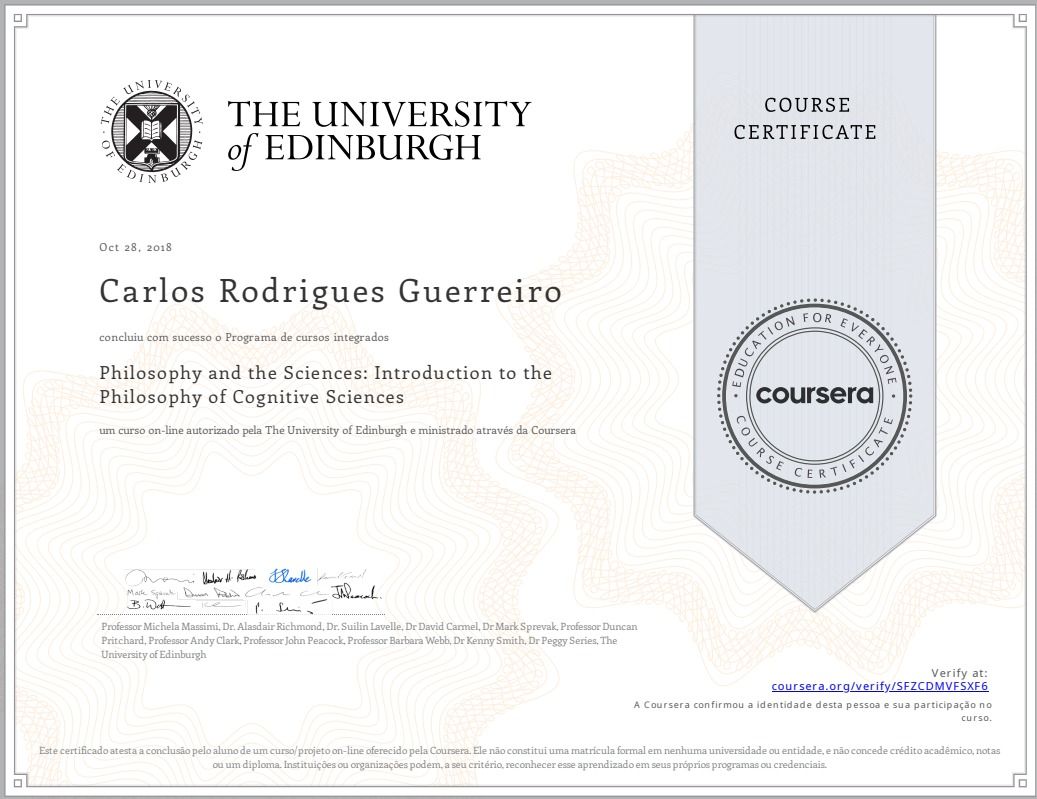1037x799 pixels.
Task: Click the "Verify at:" label
Action: (x=958, y=673)
